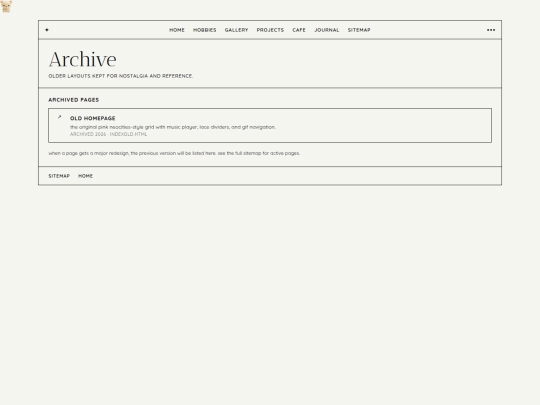
Task: Open the Sitemap nav item in the top bar
Action: 359,30
